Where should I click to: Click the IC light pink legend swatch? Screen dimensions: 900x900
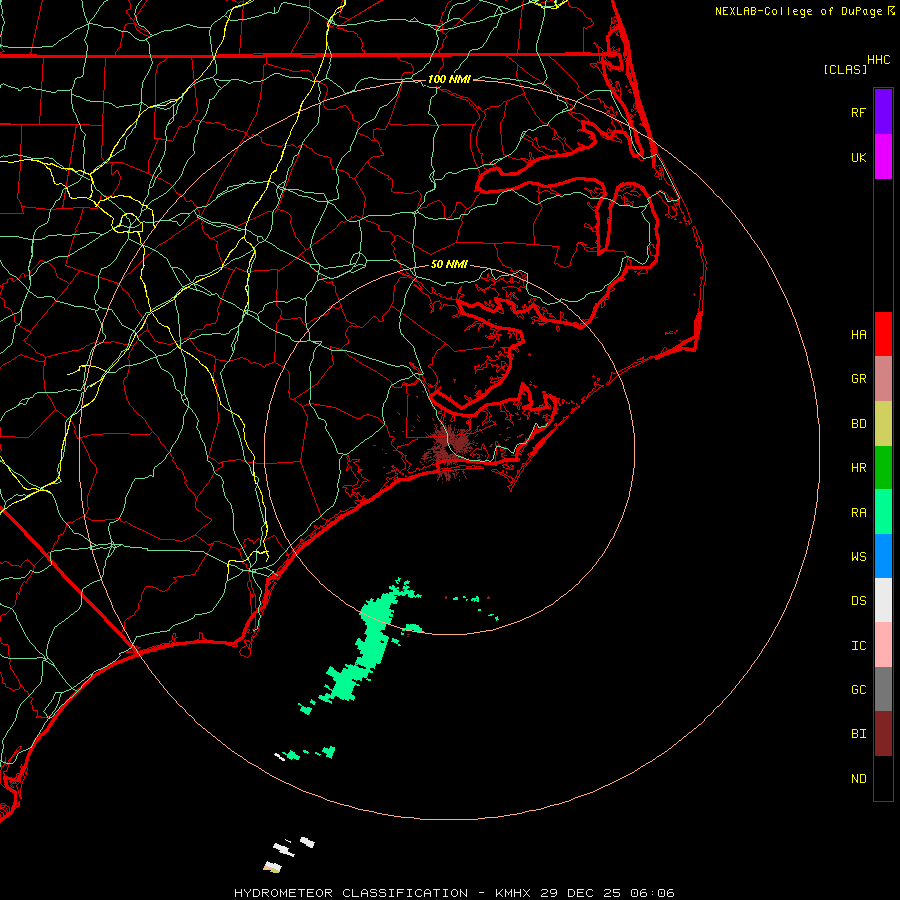[883, 645]
